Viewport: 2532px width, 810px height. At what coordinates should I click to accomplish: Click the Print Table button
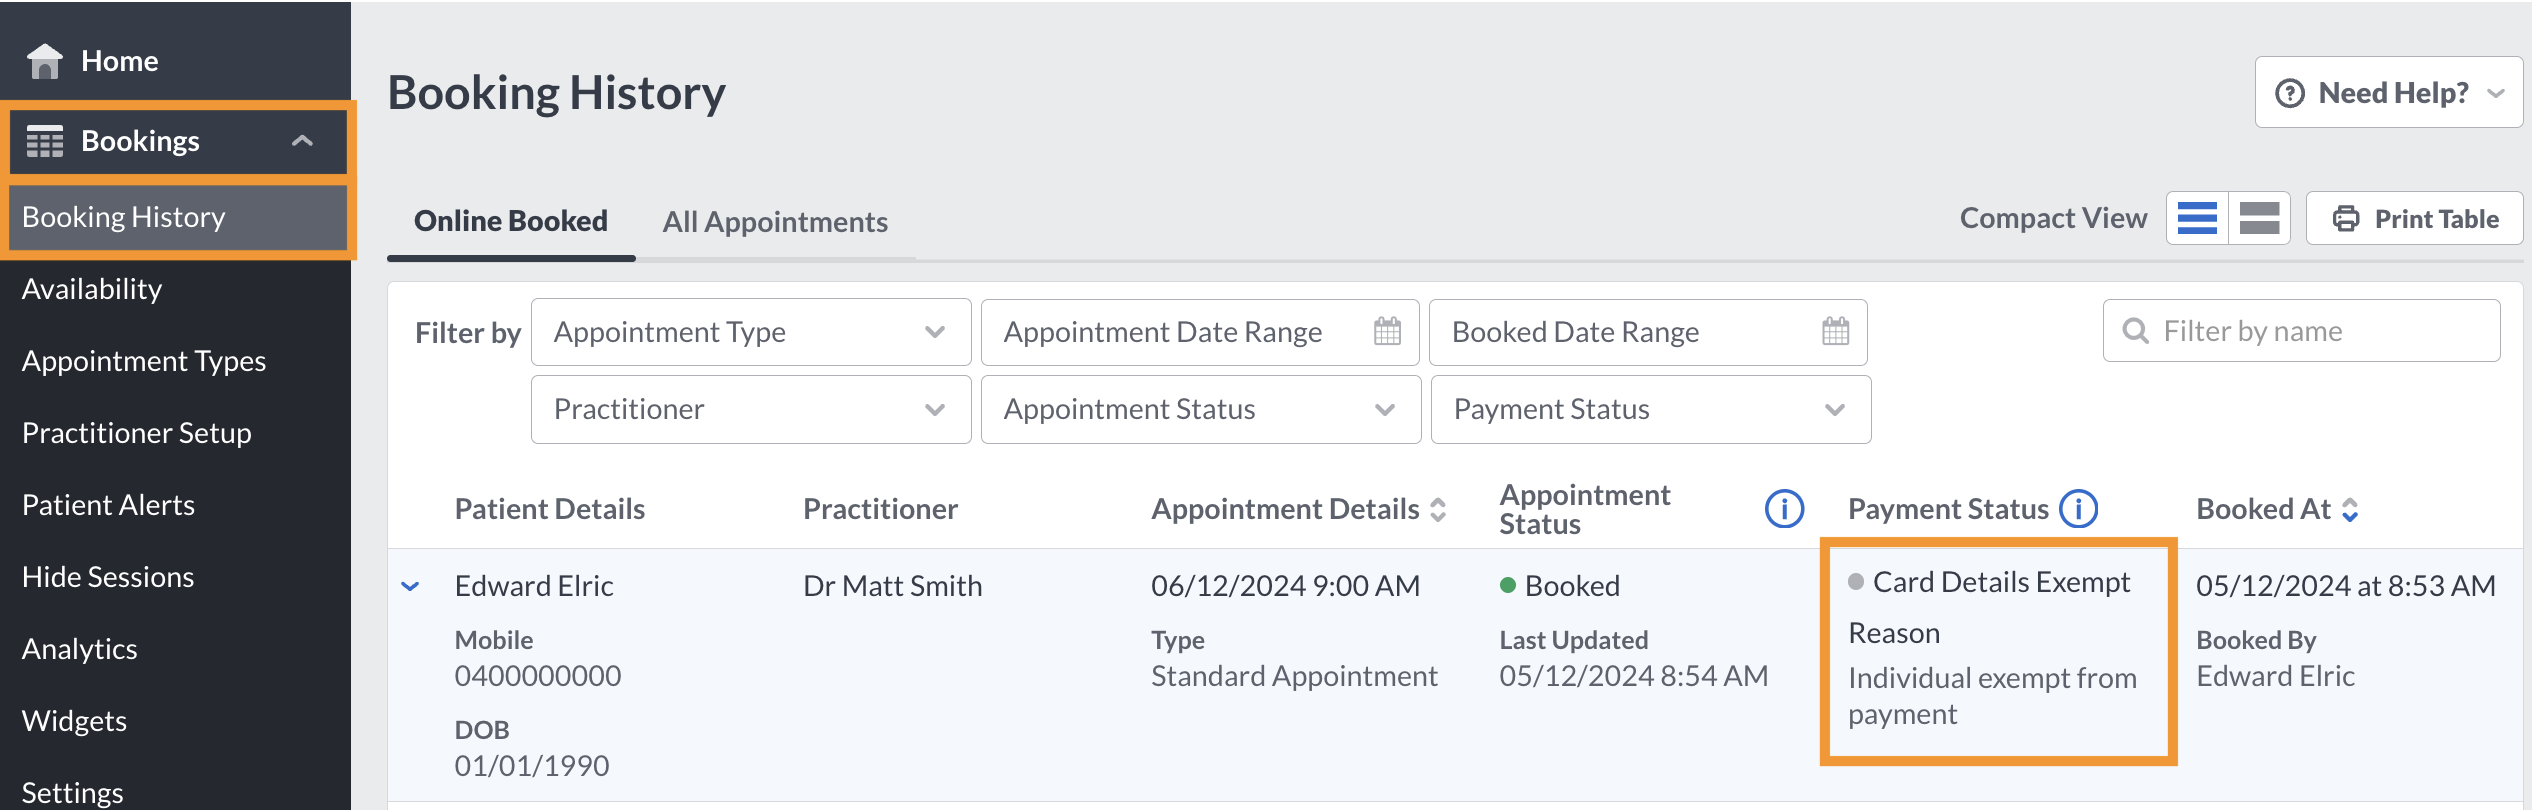coord(2414,219)
